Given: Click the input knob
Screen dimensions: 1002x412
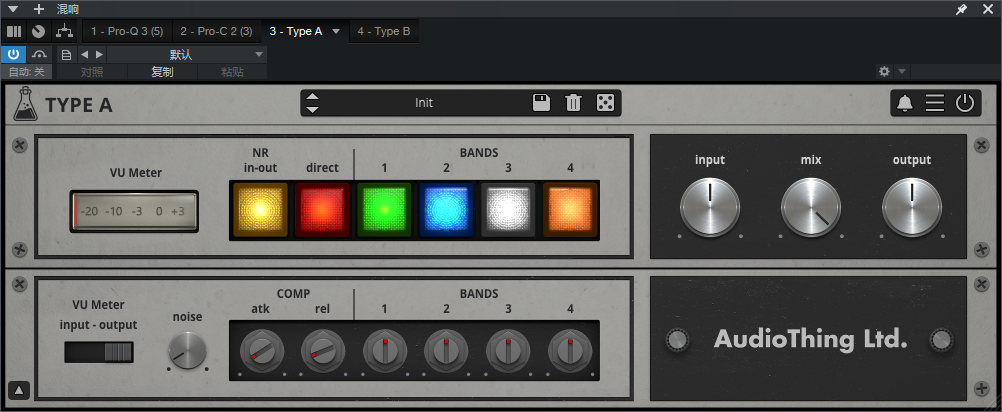Looking at the screenshot, I should [710, 208].
